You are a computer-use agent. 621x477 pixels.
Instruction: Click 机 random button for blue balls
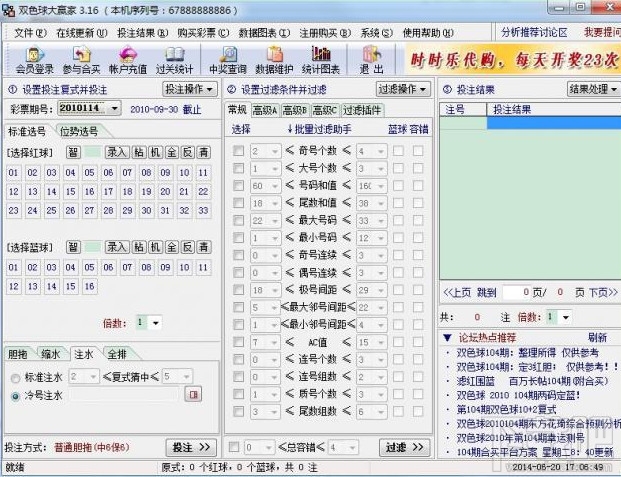[155, 247]
